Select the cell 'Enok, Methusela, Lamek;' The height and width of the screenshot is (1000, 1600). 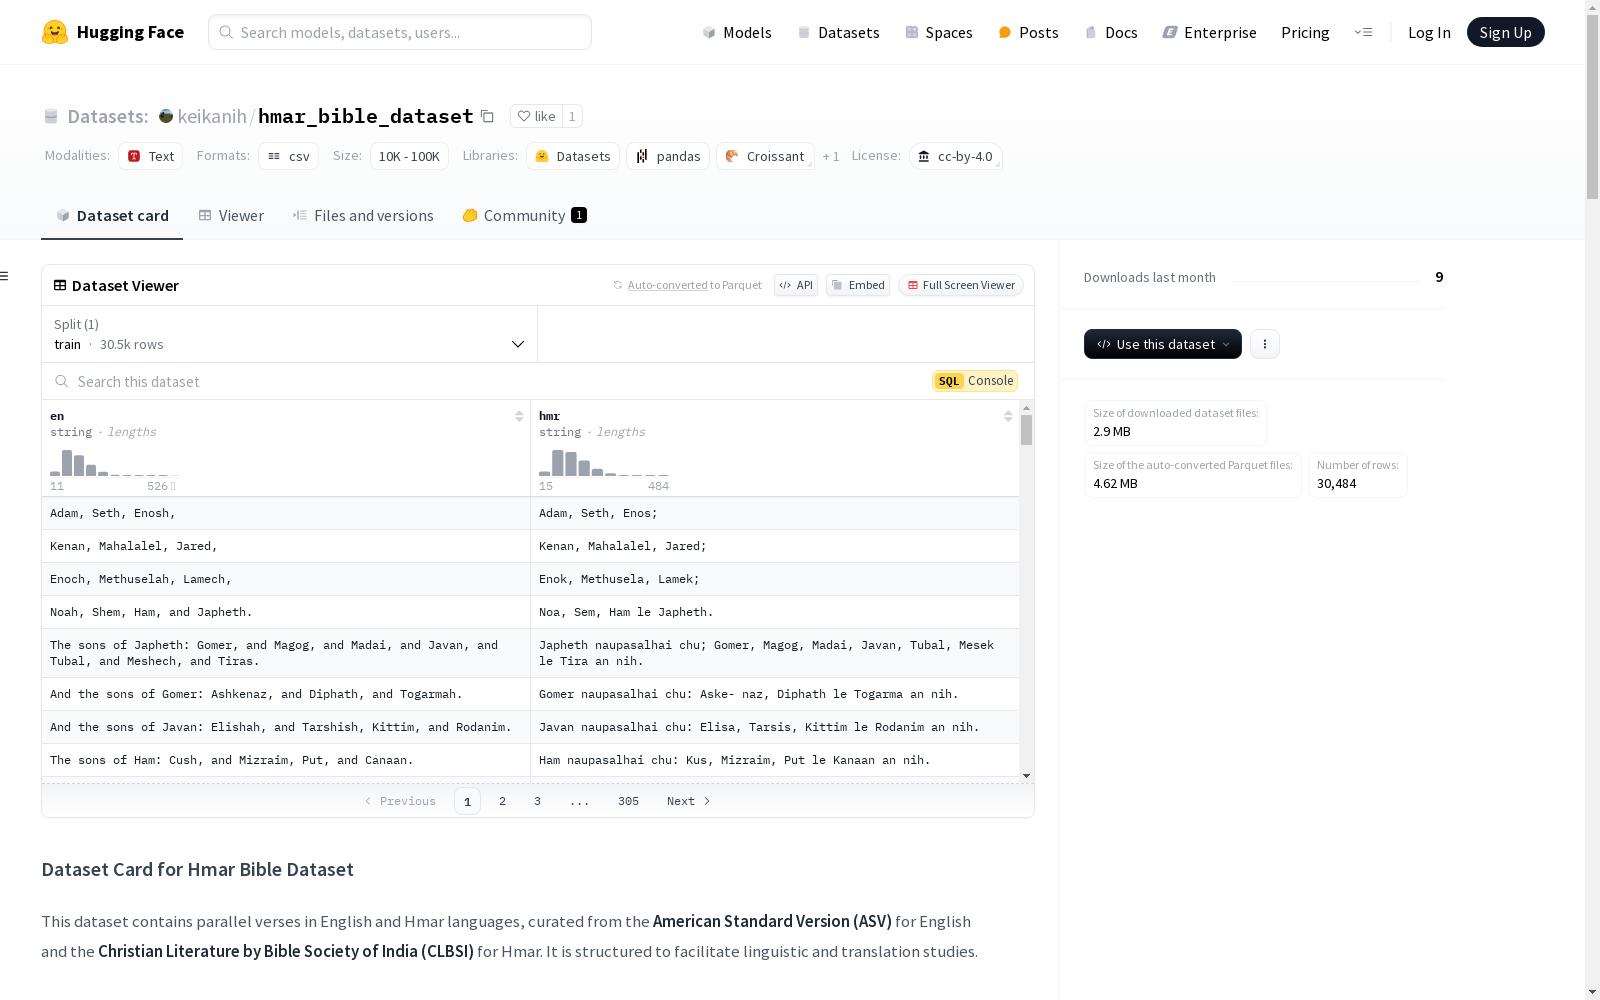coord(775,579)
